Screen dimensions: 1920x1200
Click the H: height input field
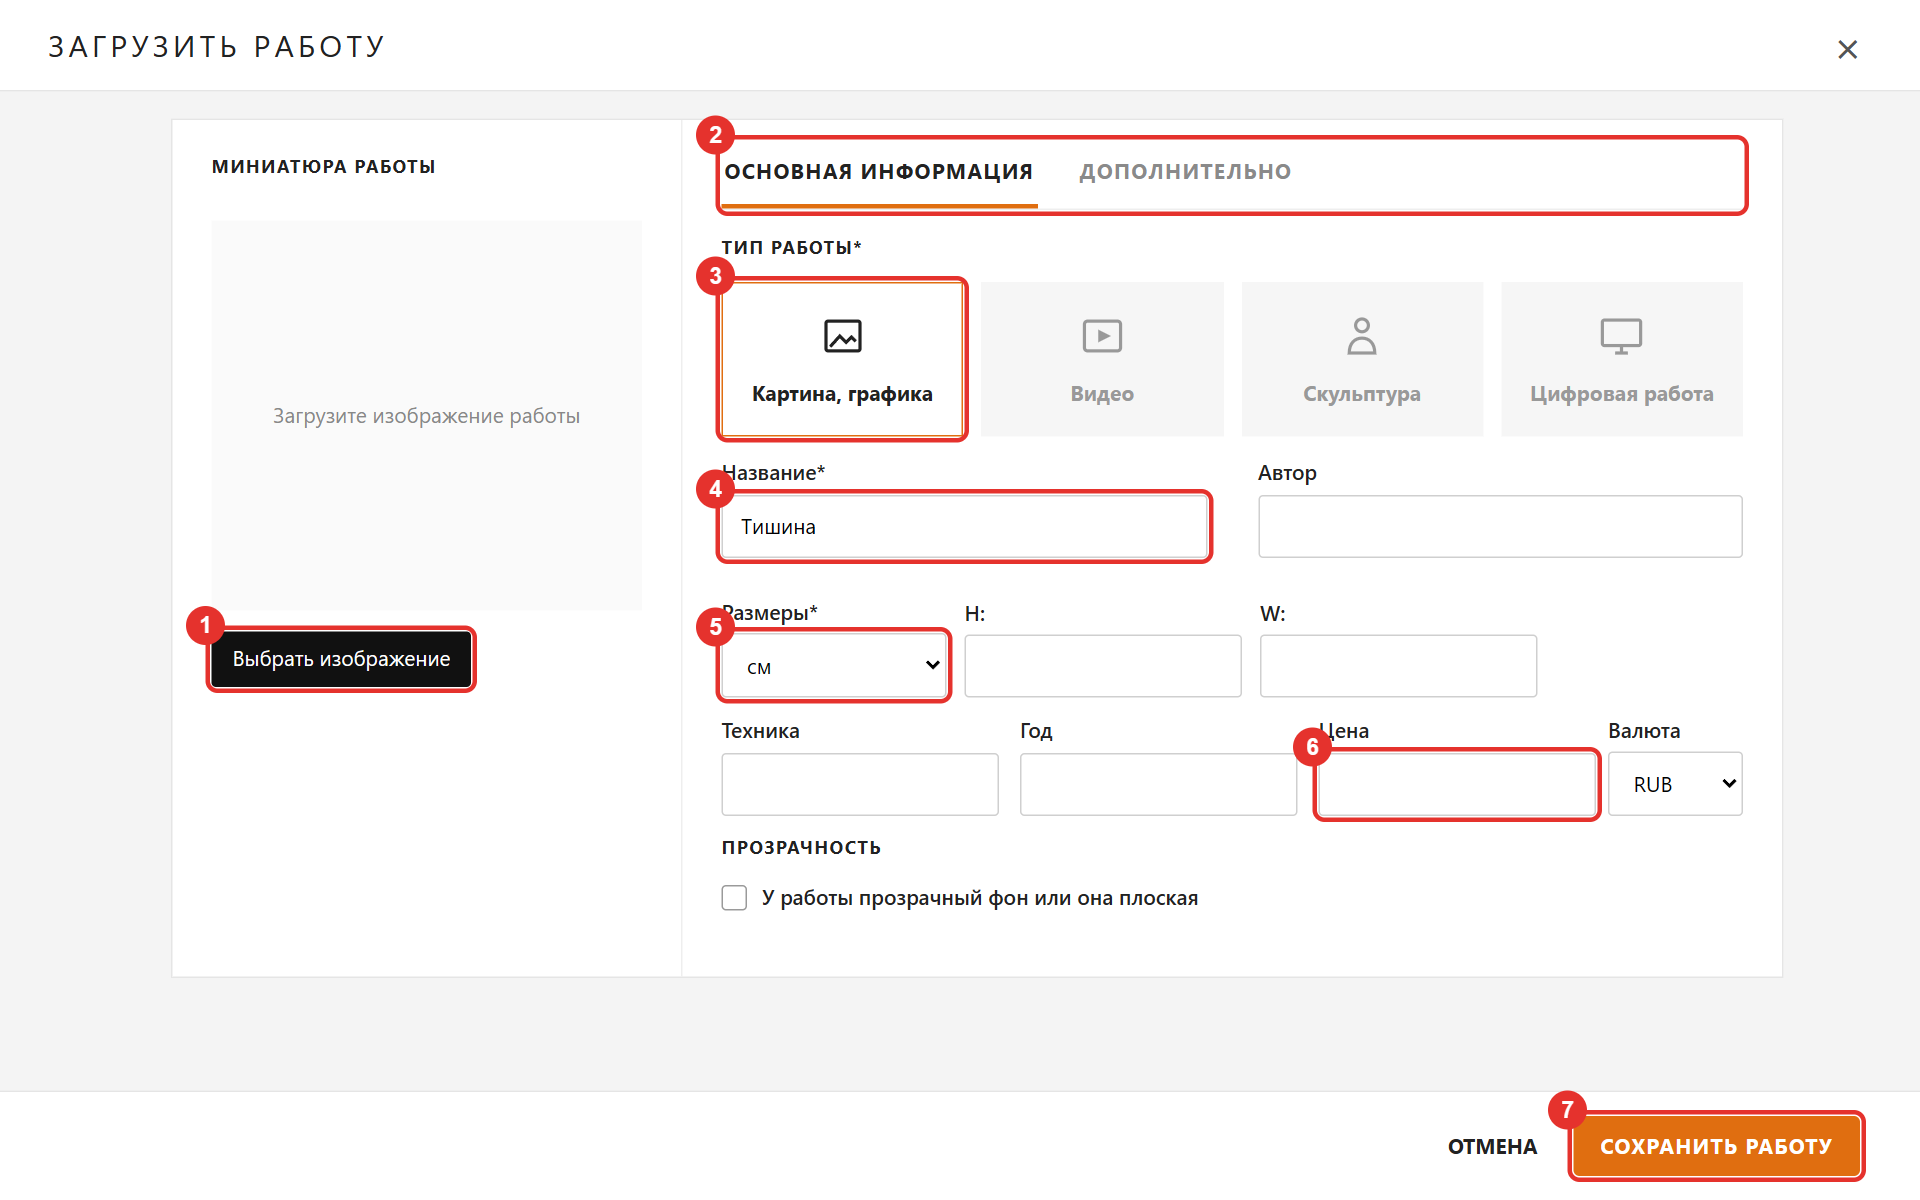click(1102, 666)
